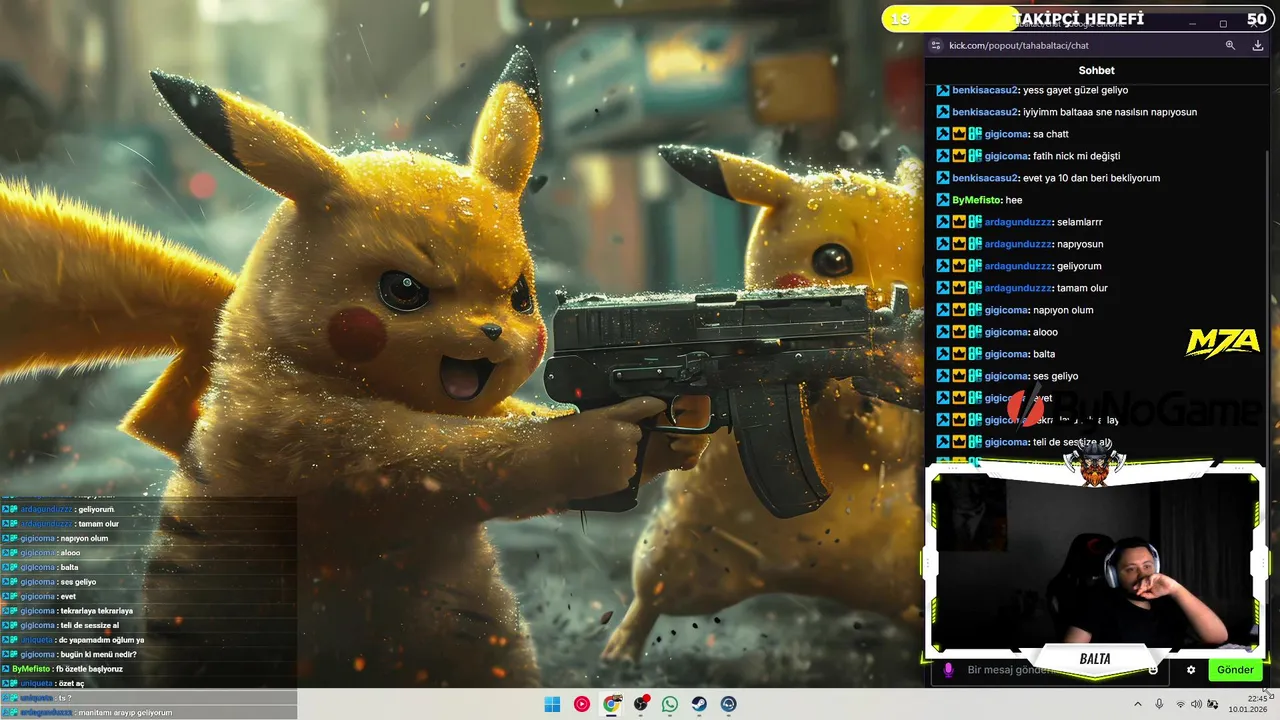The height and width of the screenshot is (720, 1280).
Task: Open the volume control in tray
Action: coord(1197,704)
